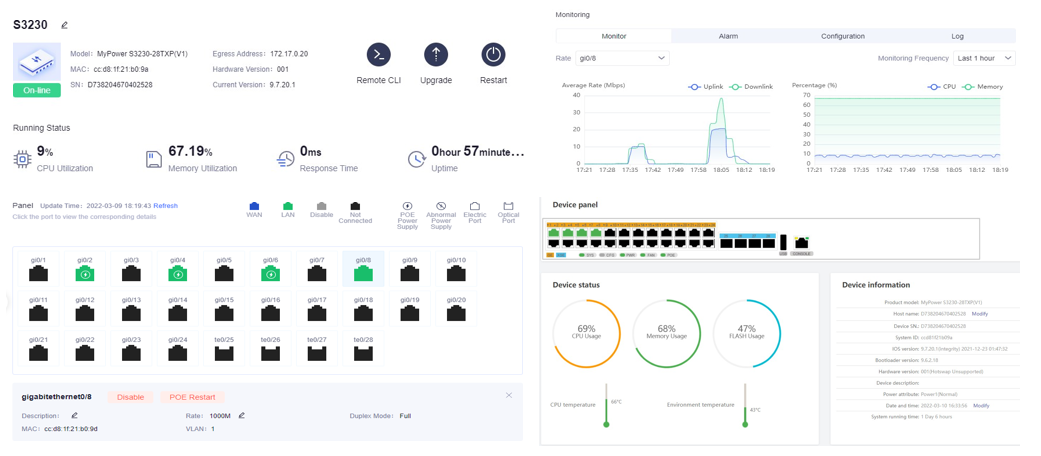Click the Upgrade firmware icon
This screenshot has height=456, width=1041.
(436, 55)
